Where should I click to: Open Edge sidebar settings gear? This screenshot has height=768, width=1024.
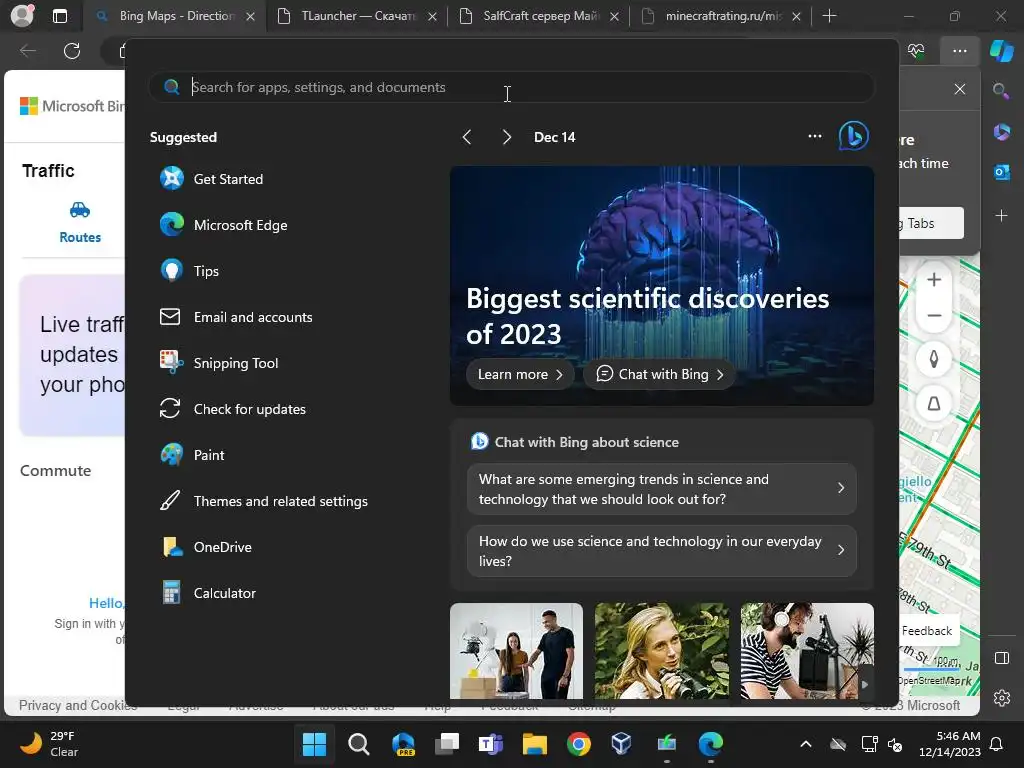tap(1002, 697)
